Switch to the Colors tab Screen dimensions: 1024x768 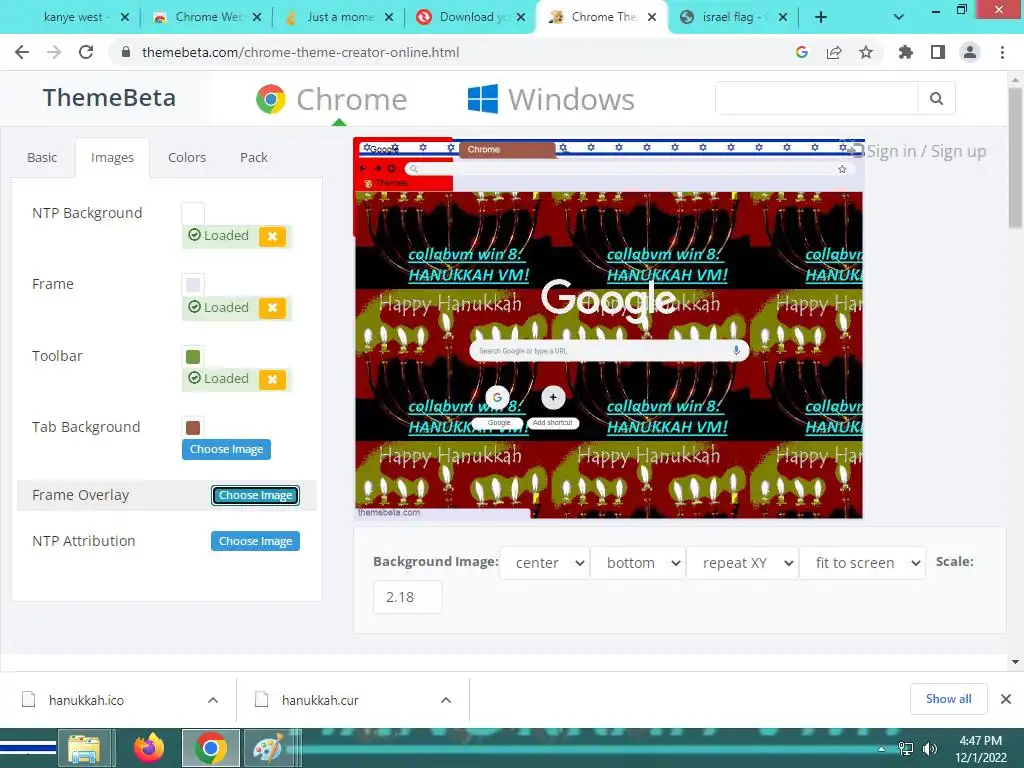pyautogui.click(x=187, y=157)
